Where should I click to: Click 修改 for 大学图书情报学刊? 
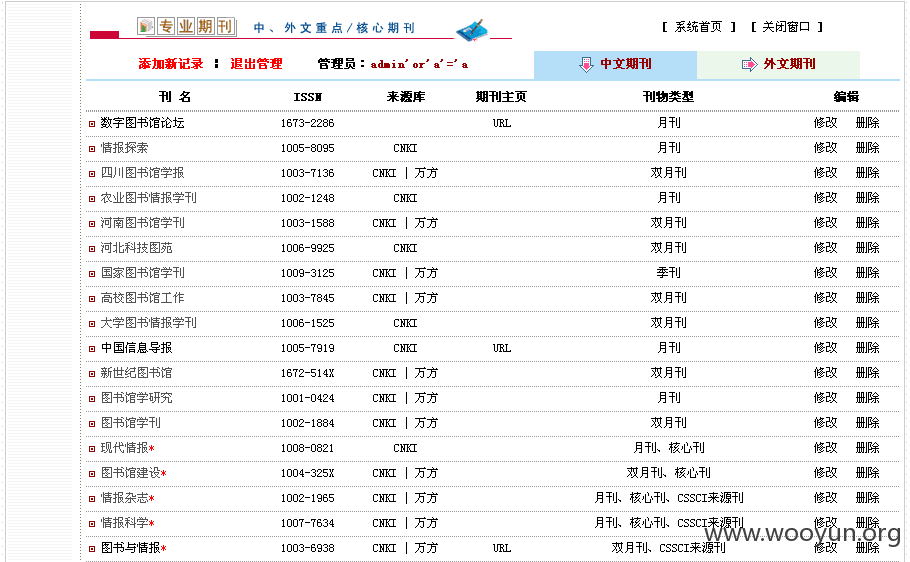(825, 323)
